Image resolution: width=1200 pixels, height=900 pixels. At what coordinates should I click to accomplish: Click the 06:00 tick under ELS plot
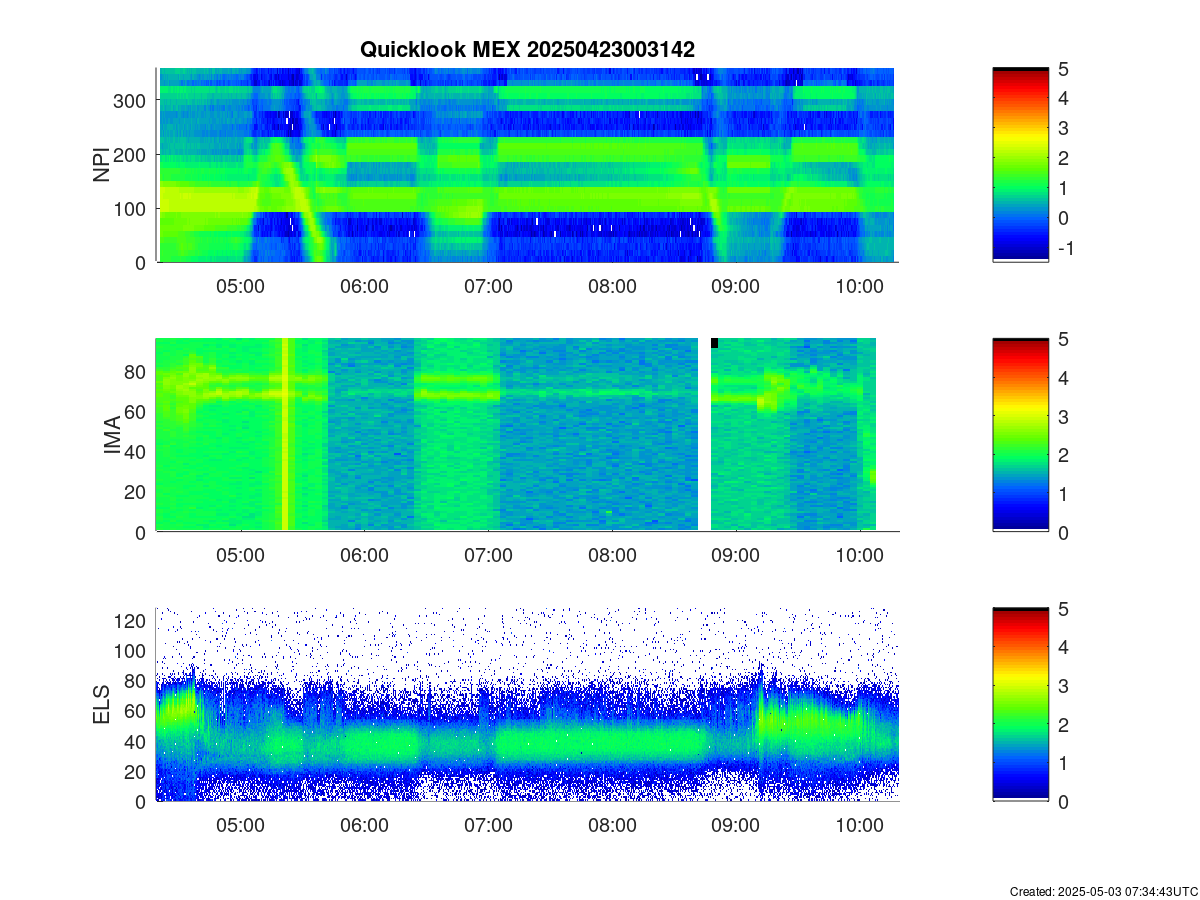364,825
